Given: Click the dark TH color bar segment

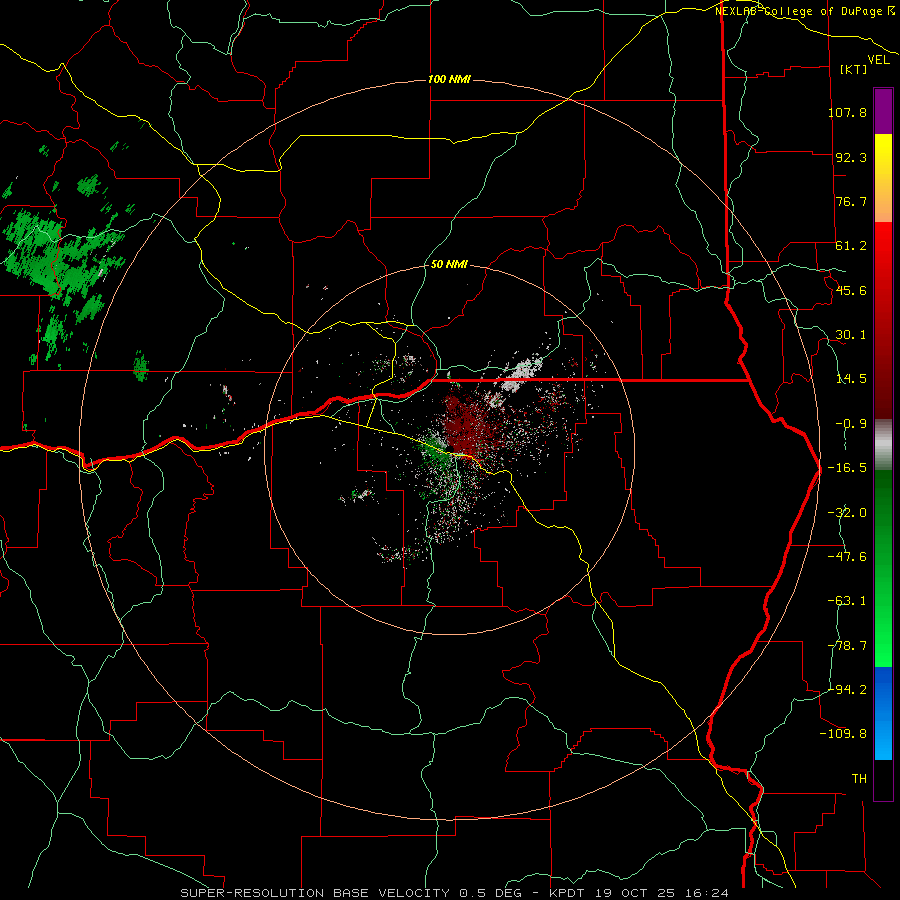Looking at the screenshot, I should [x=883, y=779].
